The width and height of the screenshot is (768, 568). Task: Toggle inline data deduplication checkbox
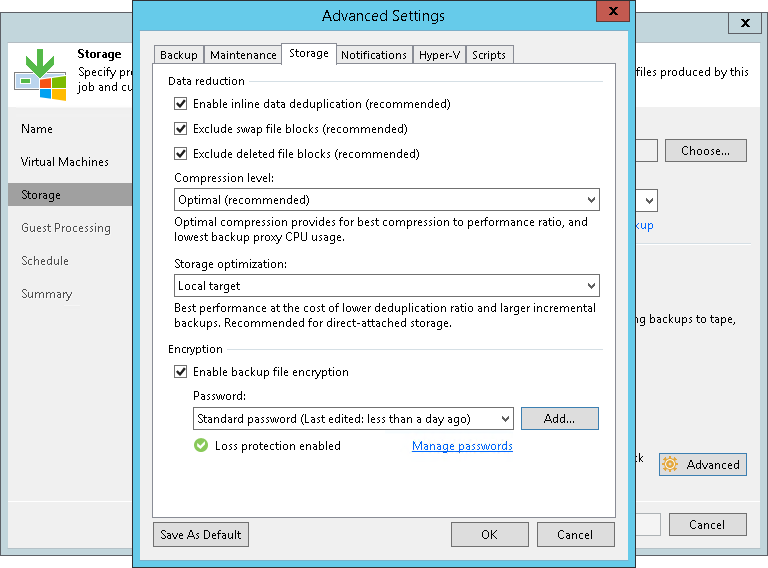[x=181, y=104]
